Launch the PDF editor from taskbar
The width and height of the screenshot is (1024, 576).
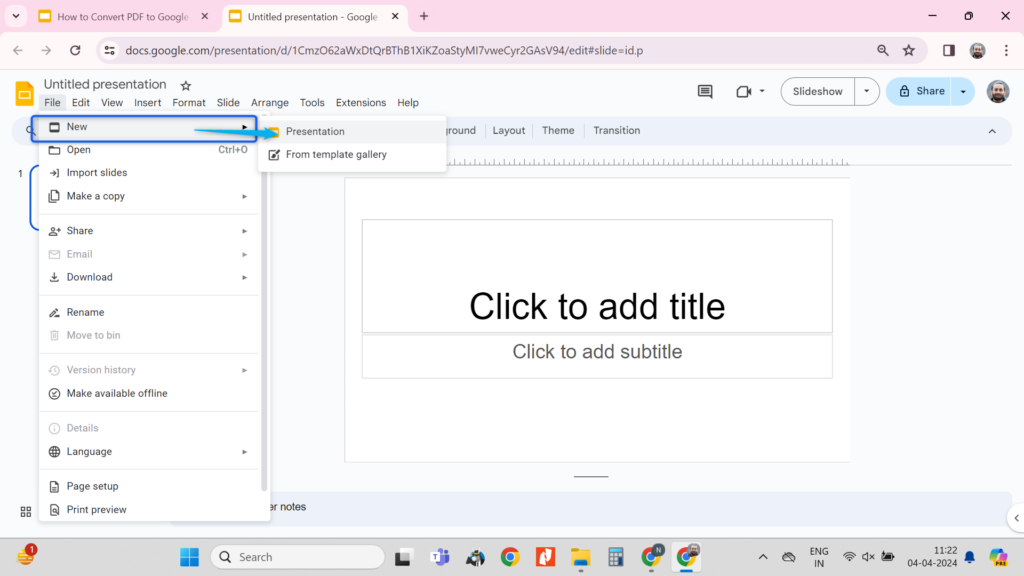(x=545, y=557)
